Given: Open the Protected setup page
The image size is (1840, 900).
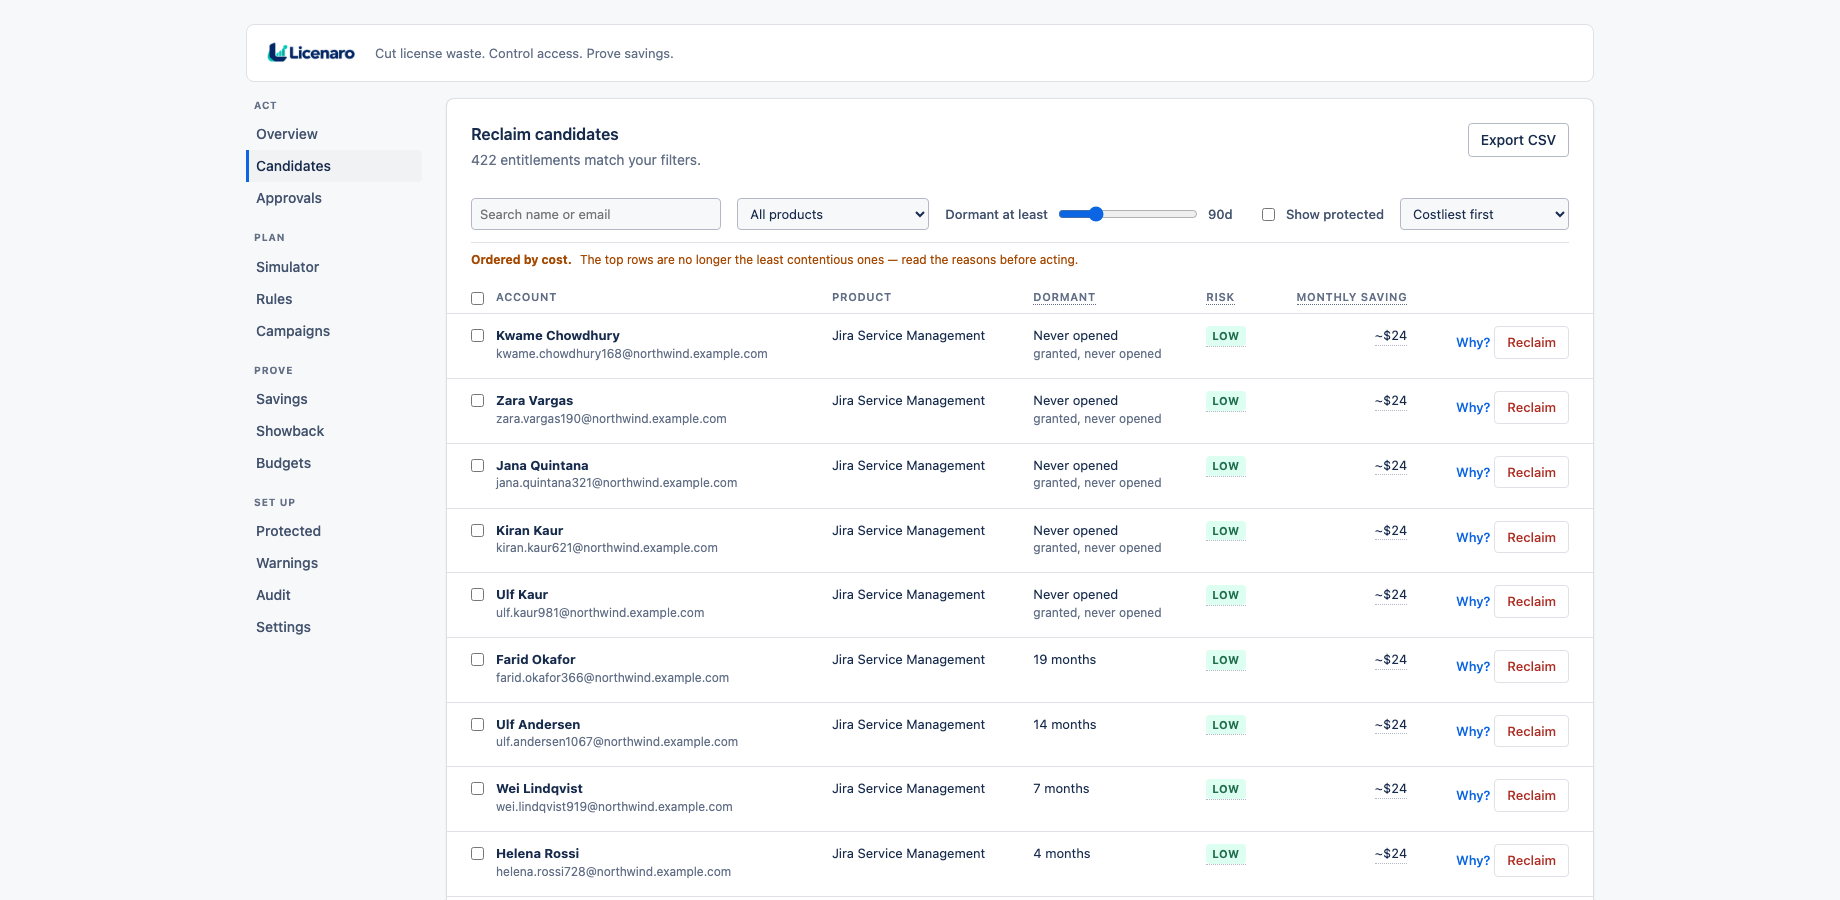Looking at the screenshot, I should point(334,531).
